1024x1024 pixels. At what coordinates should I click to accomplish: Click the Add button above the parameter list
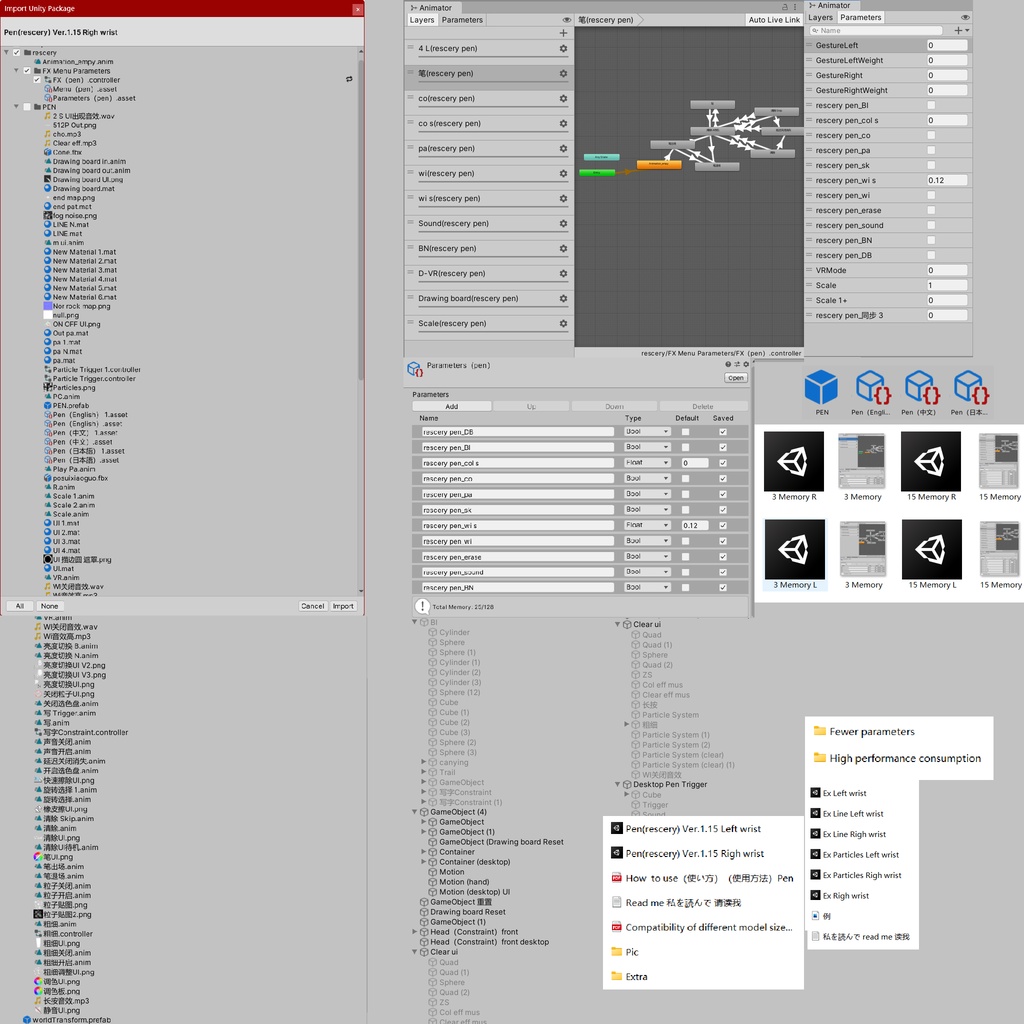[x=451, y=406]
